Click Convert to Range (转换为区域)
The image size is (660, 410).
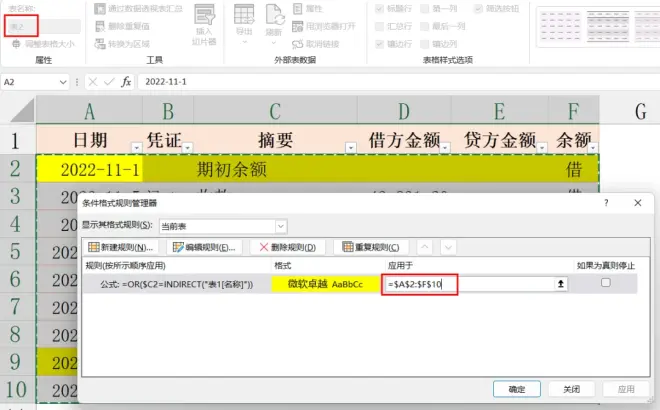[122, 44]
